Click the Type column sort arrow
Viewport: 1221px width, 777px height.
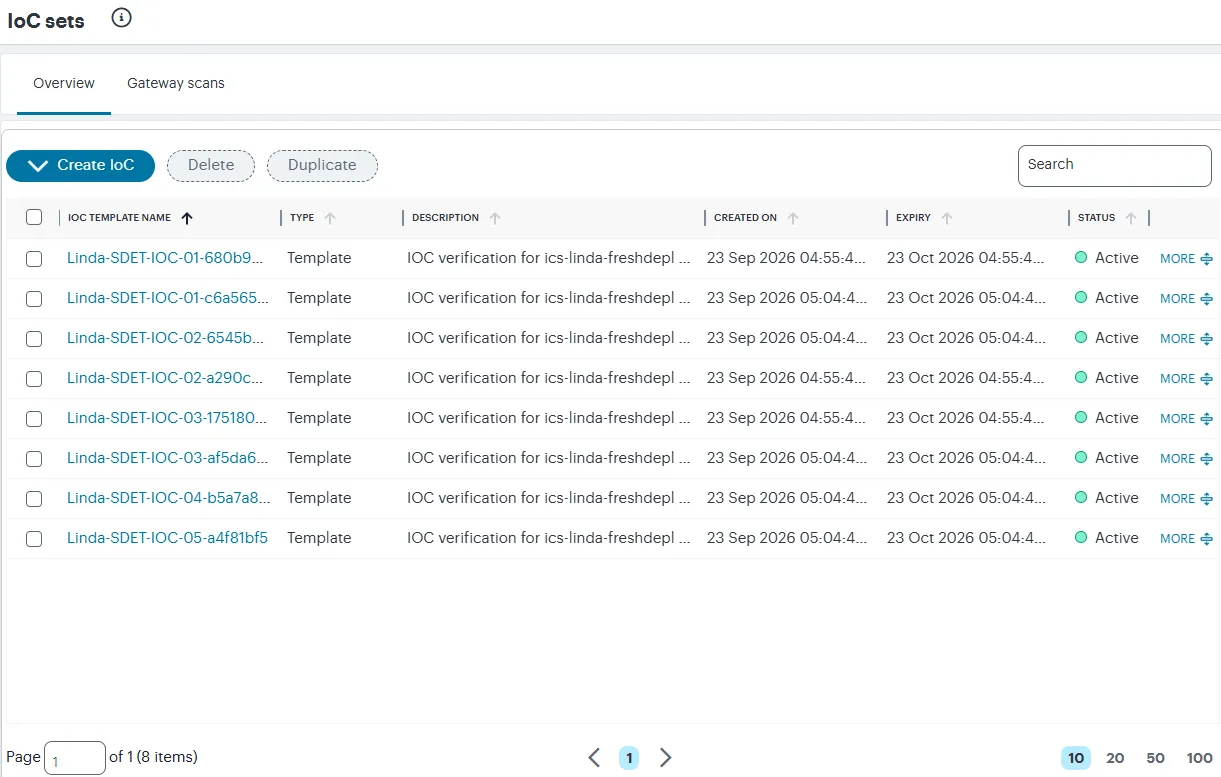coord(330,218)
